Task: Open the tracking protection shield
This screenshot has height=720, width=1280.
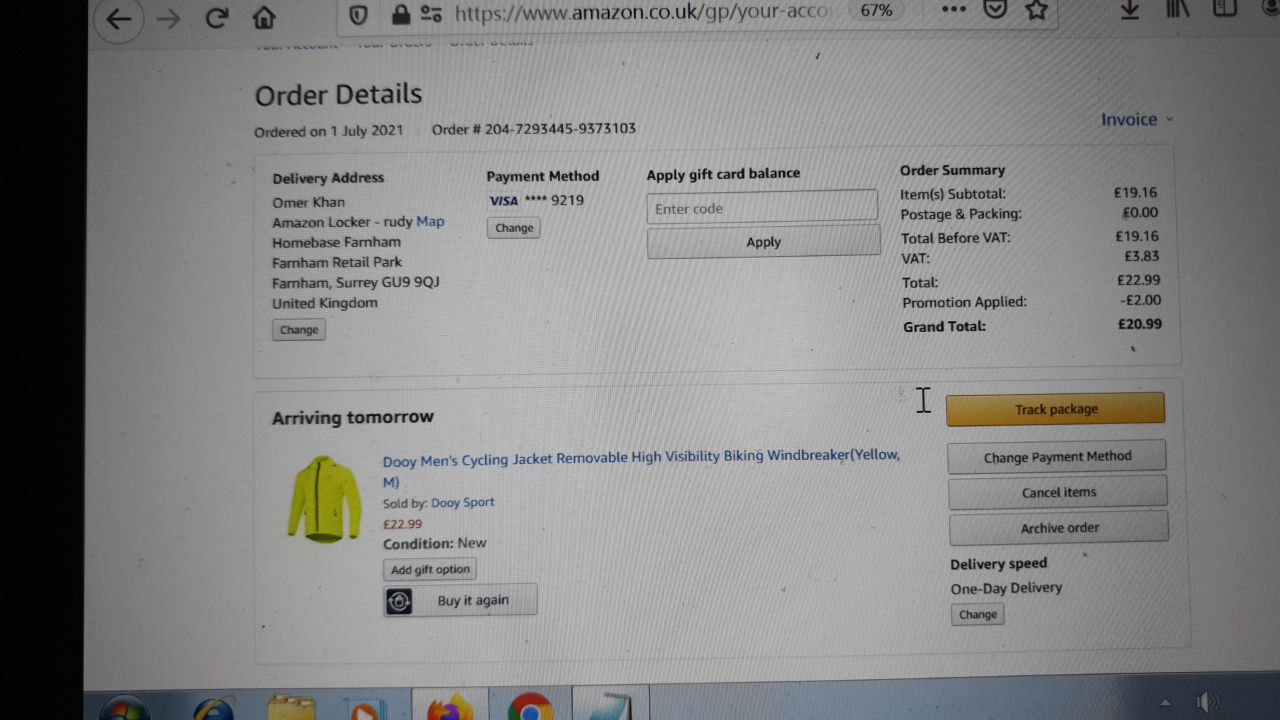Action: 358,14
